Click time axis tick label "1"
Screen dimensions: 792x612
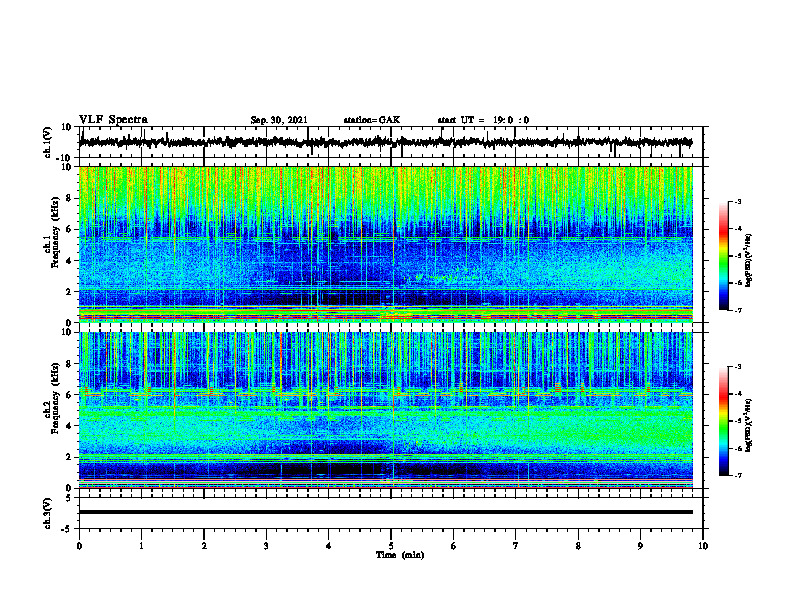point(141,546)
